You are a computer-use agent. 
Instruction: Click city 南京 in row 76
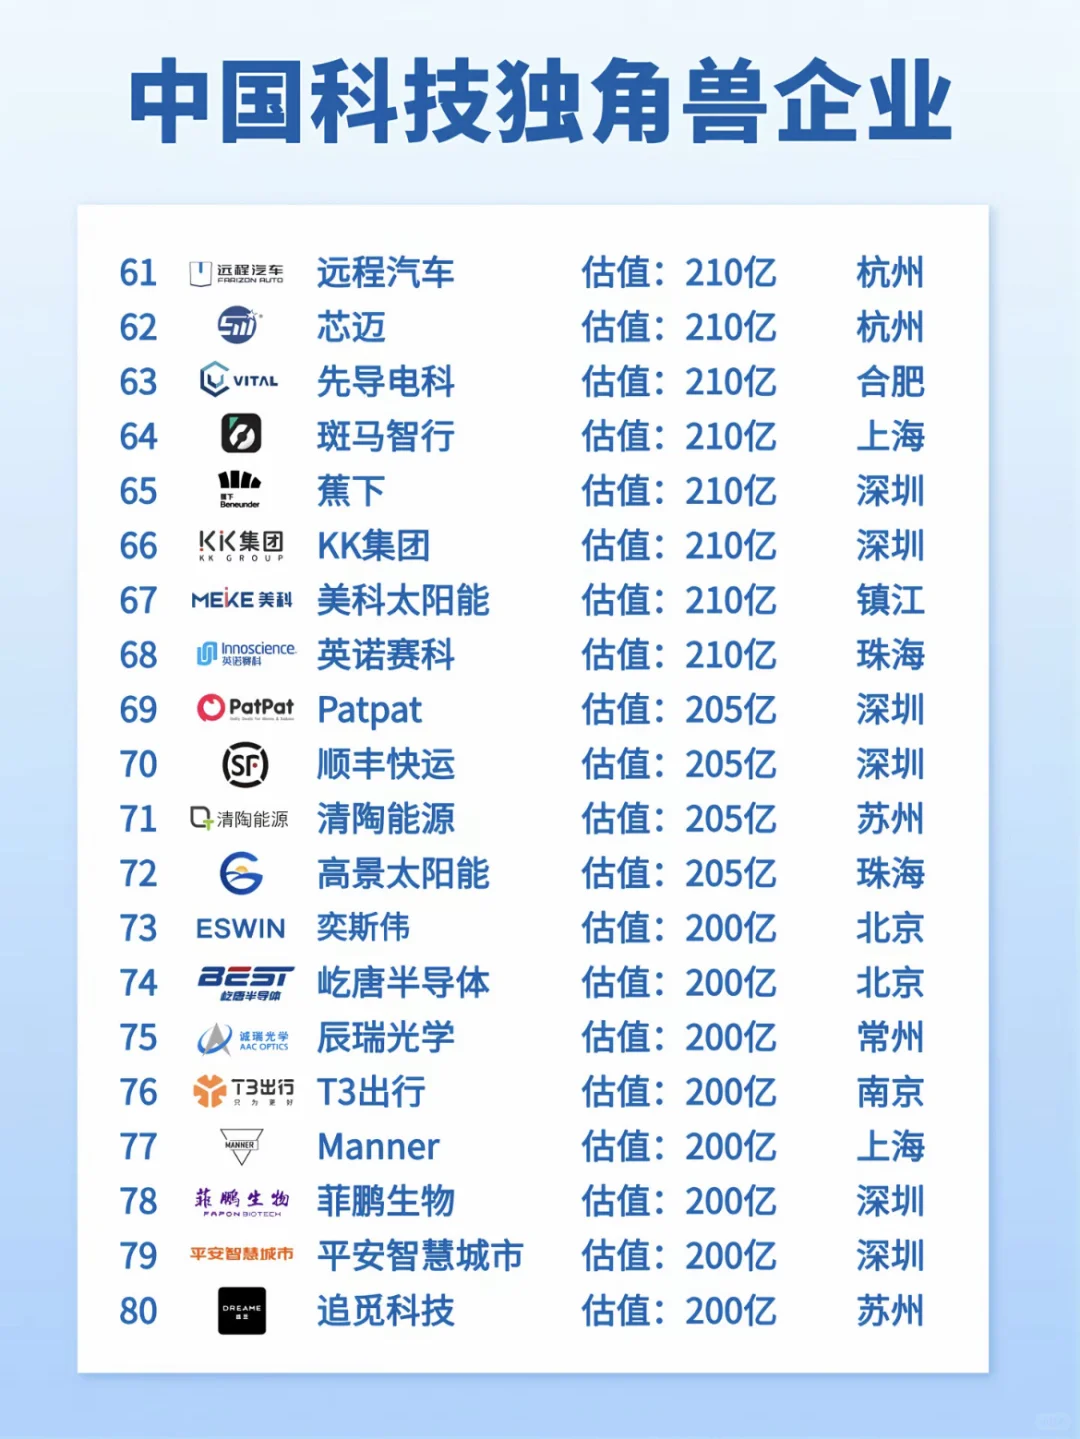[x=890, y=1092]
